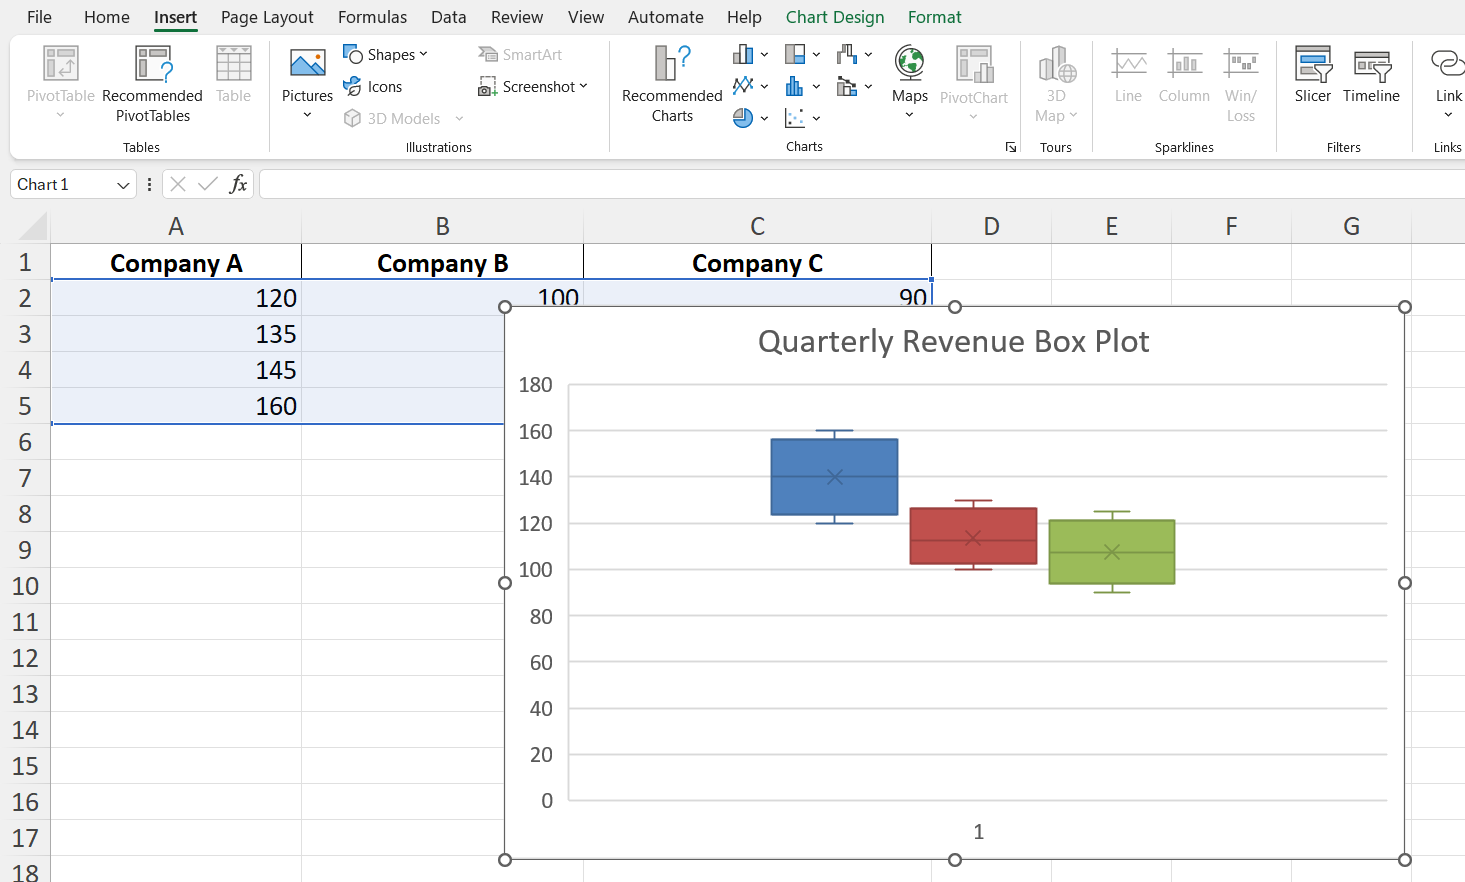The width and height of the screenshot is (1465, 882).
Task: Click the Recommended PivotTables button
Action: click(152, 84)
